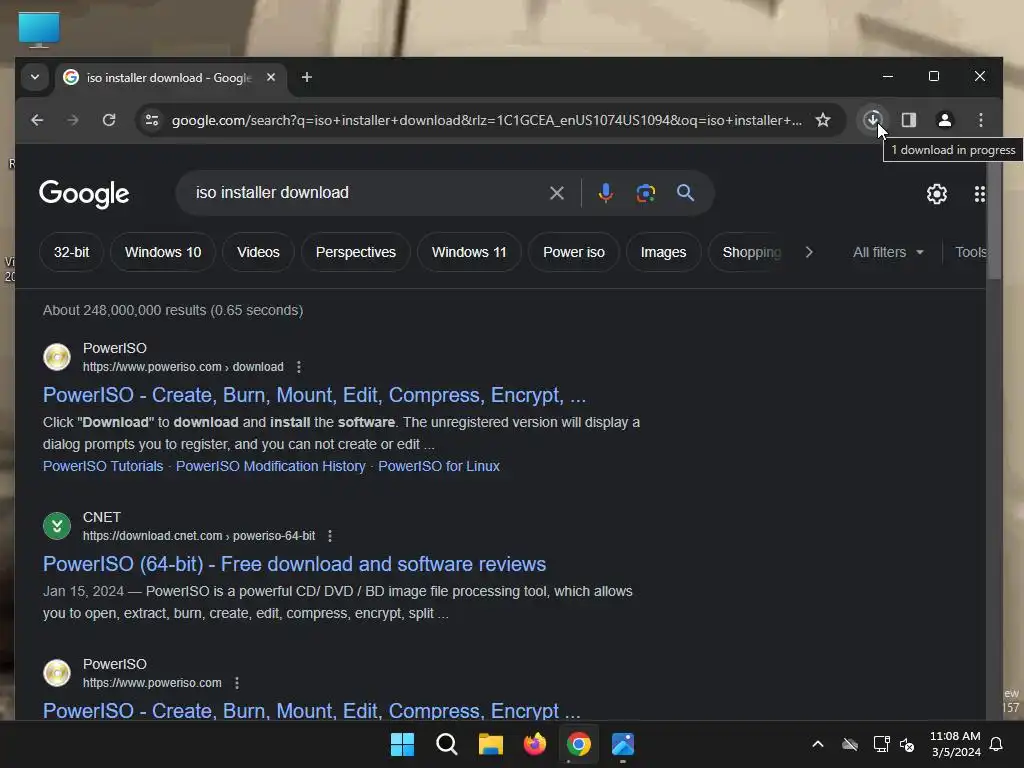Viewport: 1024px width, 768px height.
Task: Click first PowerISO disc favicon
Action: (57, 357)
